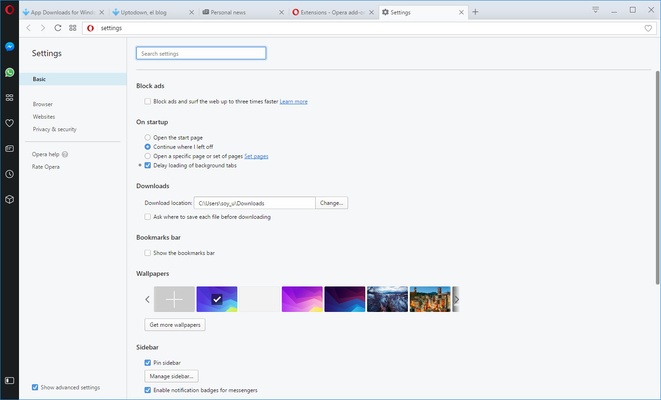Open Extensions cube icon in sidebar
661x400 pixels.
pyautogui.click(x=9, y=199)
